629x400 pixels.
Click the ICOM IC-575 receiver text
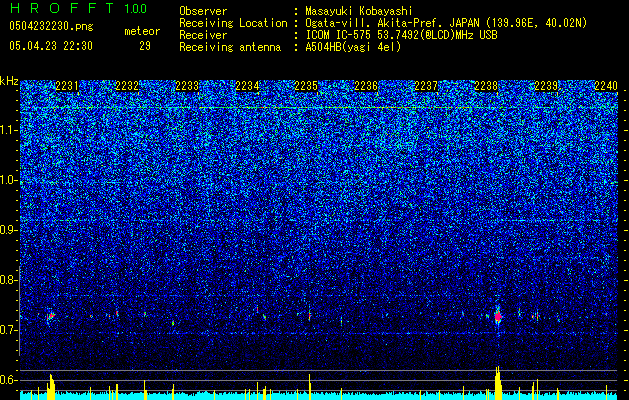(x=401, y=35)
